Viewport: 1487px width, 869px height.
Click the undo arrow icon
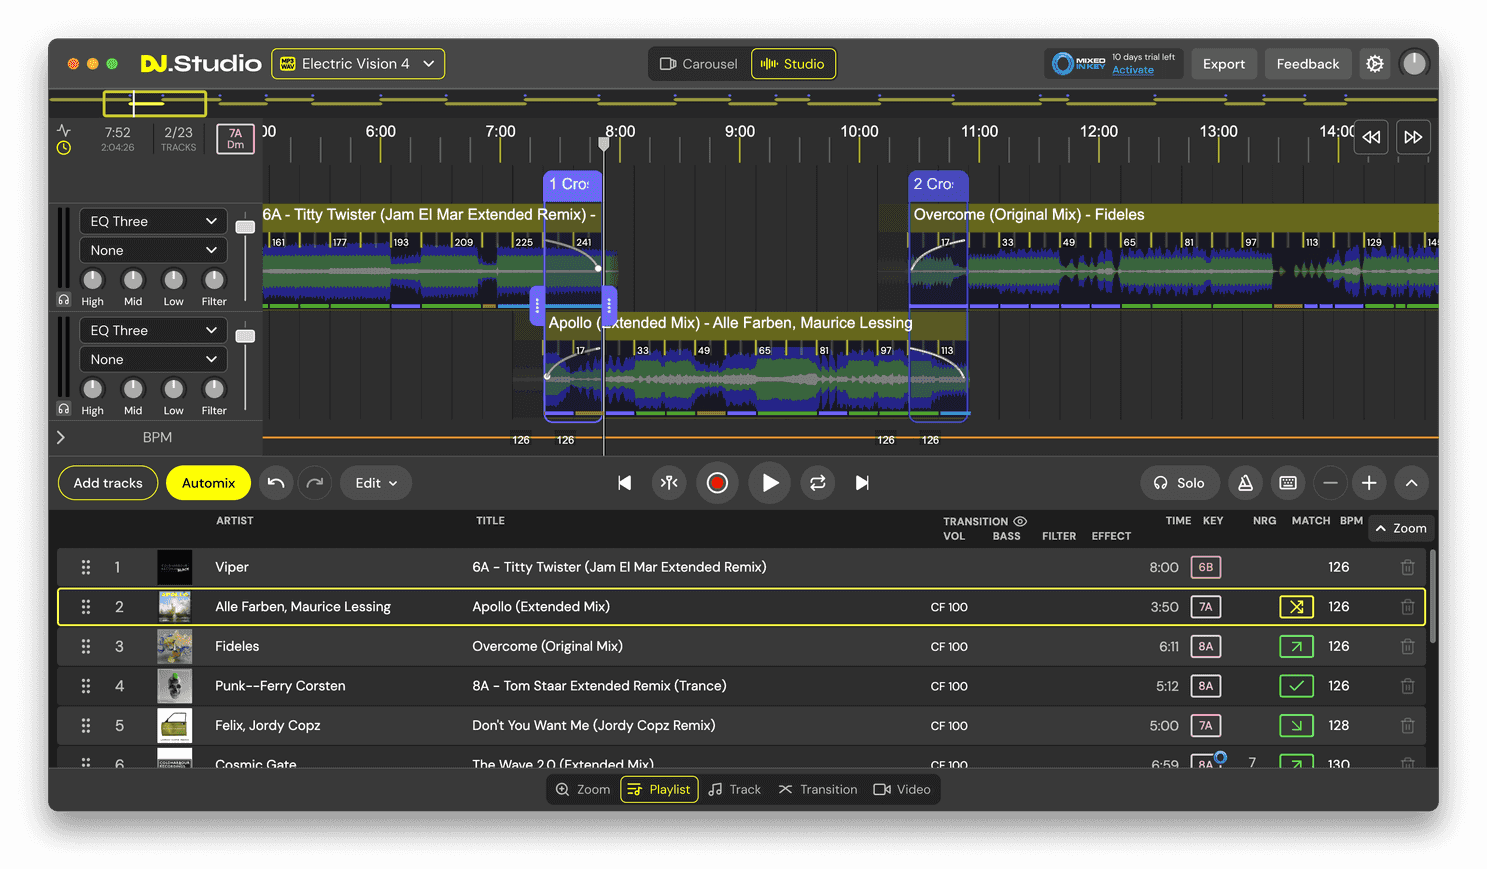point(276,483)
